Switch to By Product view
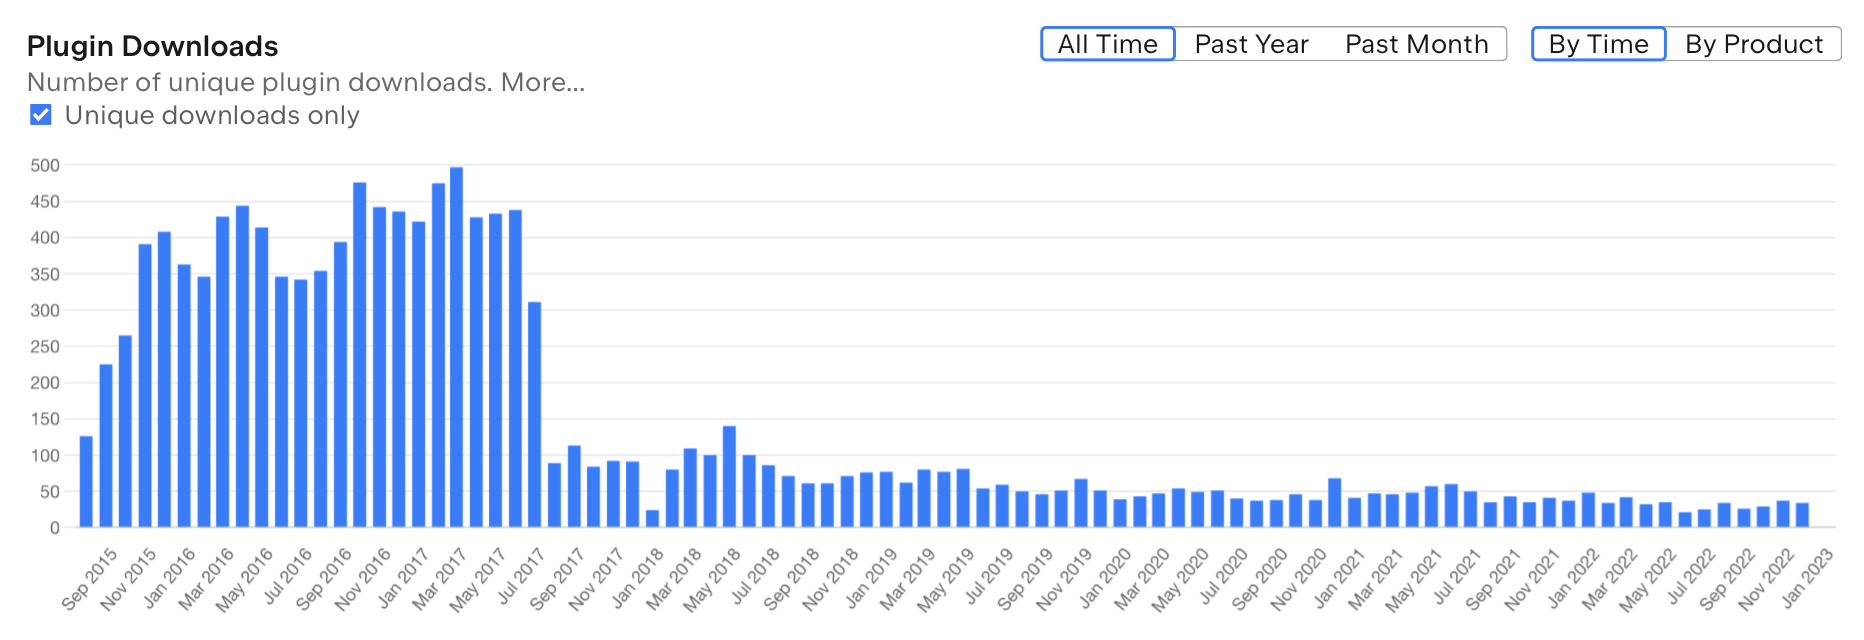 tap(1754, 44)
